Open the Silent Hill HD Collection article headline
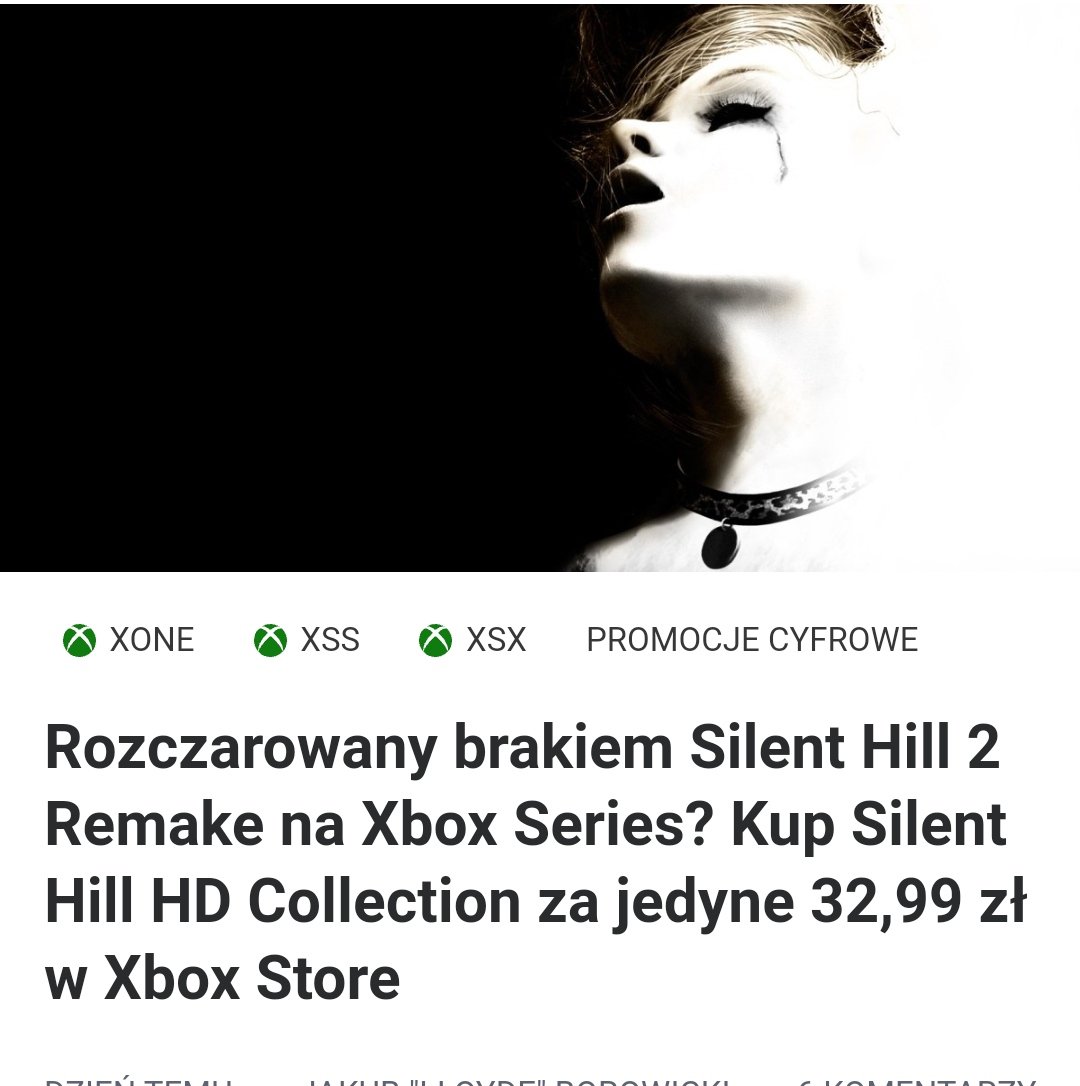This screenshot has height=1086, width=1080. 535,862
